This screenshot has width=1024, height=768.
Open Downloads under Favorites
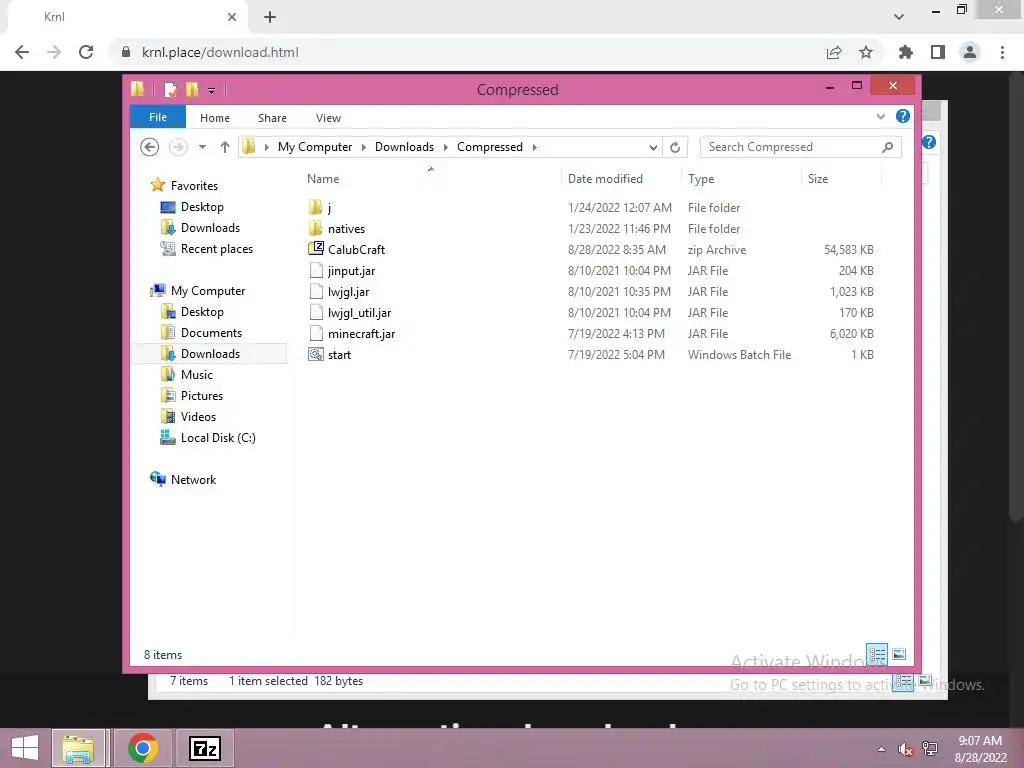point(210,228)
